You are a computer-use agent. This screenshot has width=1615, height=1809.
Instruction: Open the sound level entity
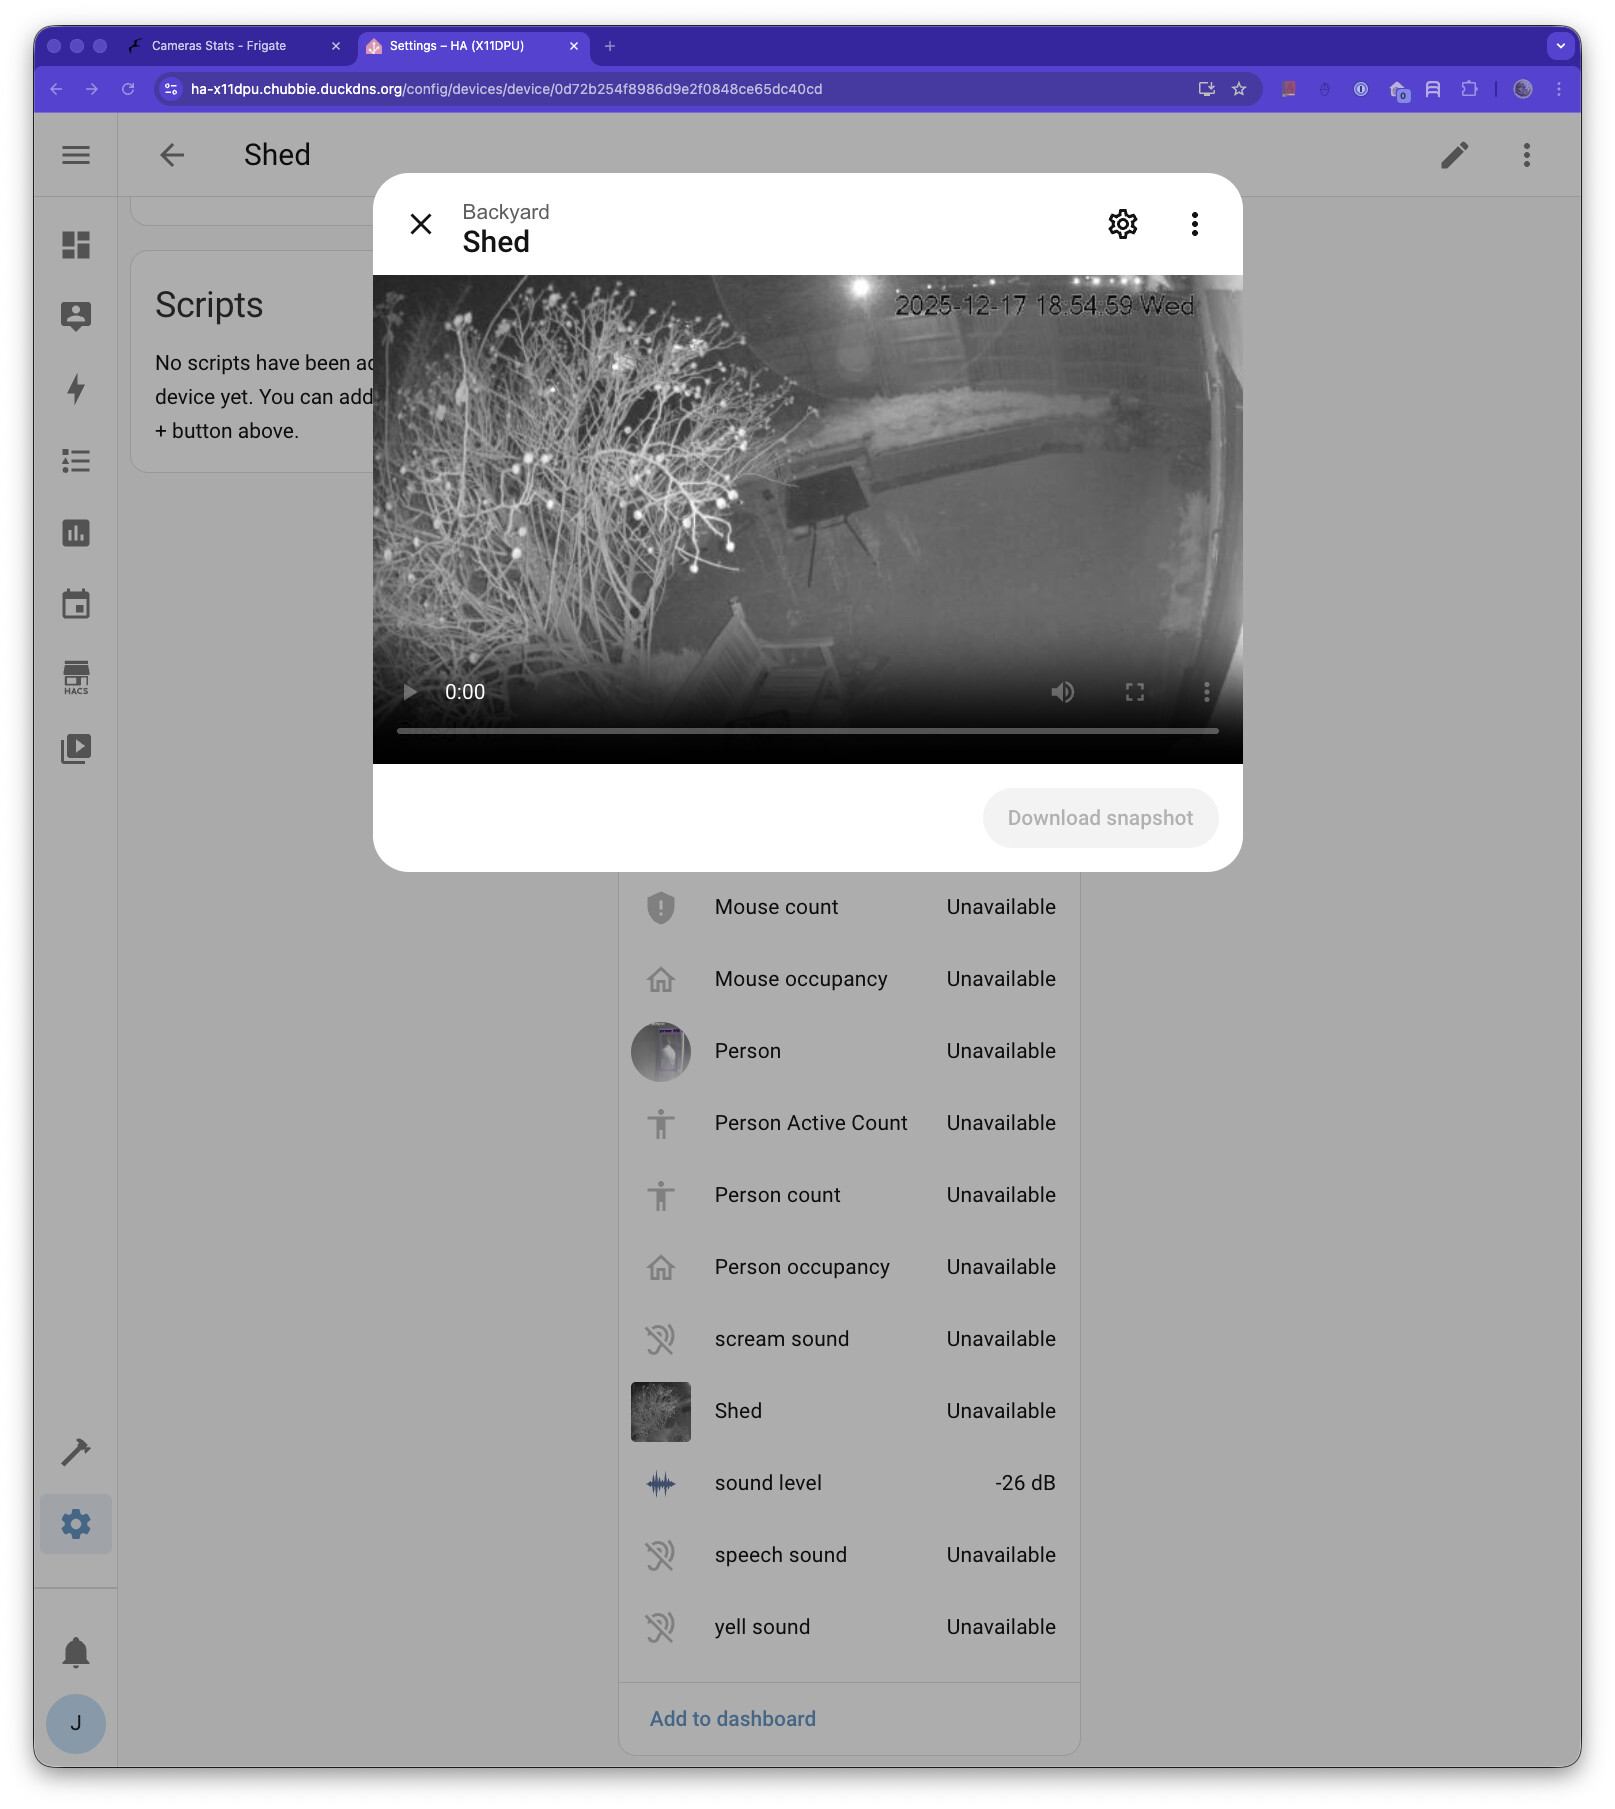849,1483
